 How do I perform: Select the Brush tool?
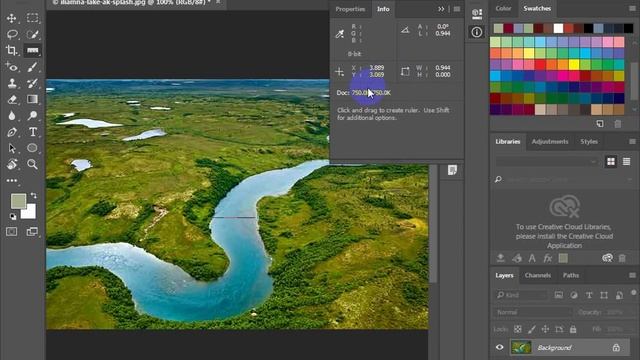tap(32, 67)
